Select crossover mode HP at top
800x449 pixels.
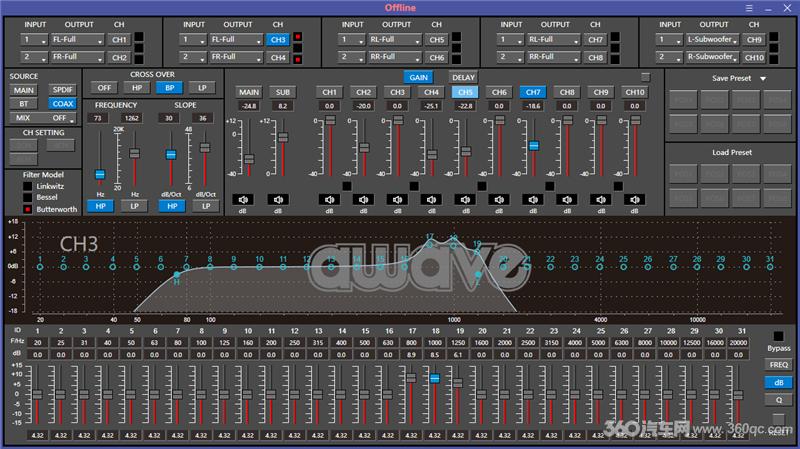[137, 88]
